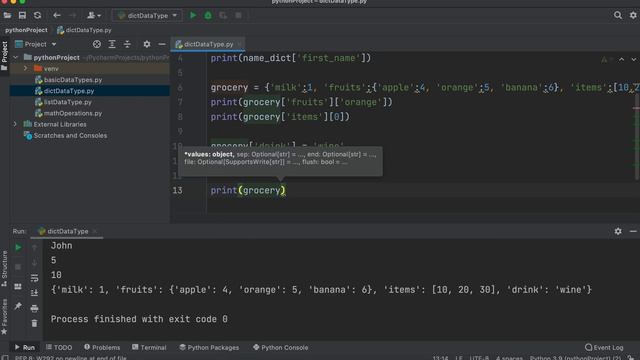
Task: Clear Run output with trash icon
Action: click(x=34, y=323)
